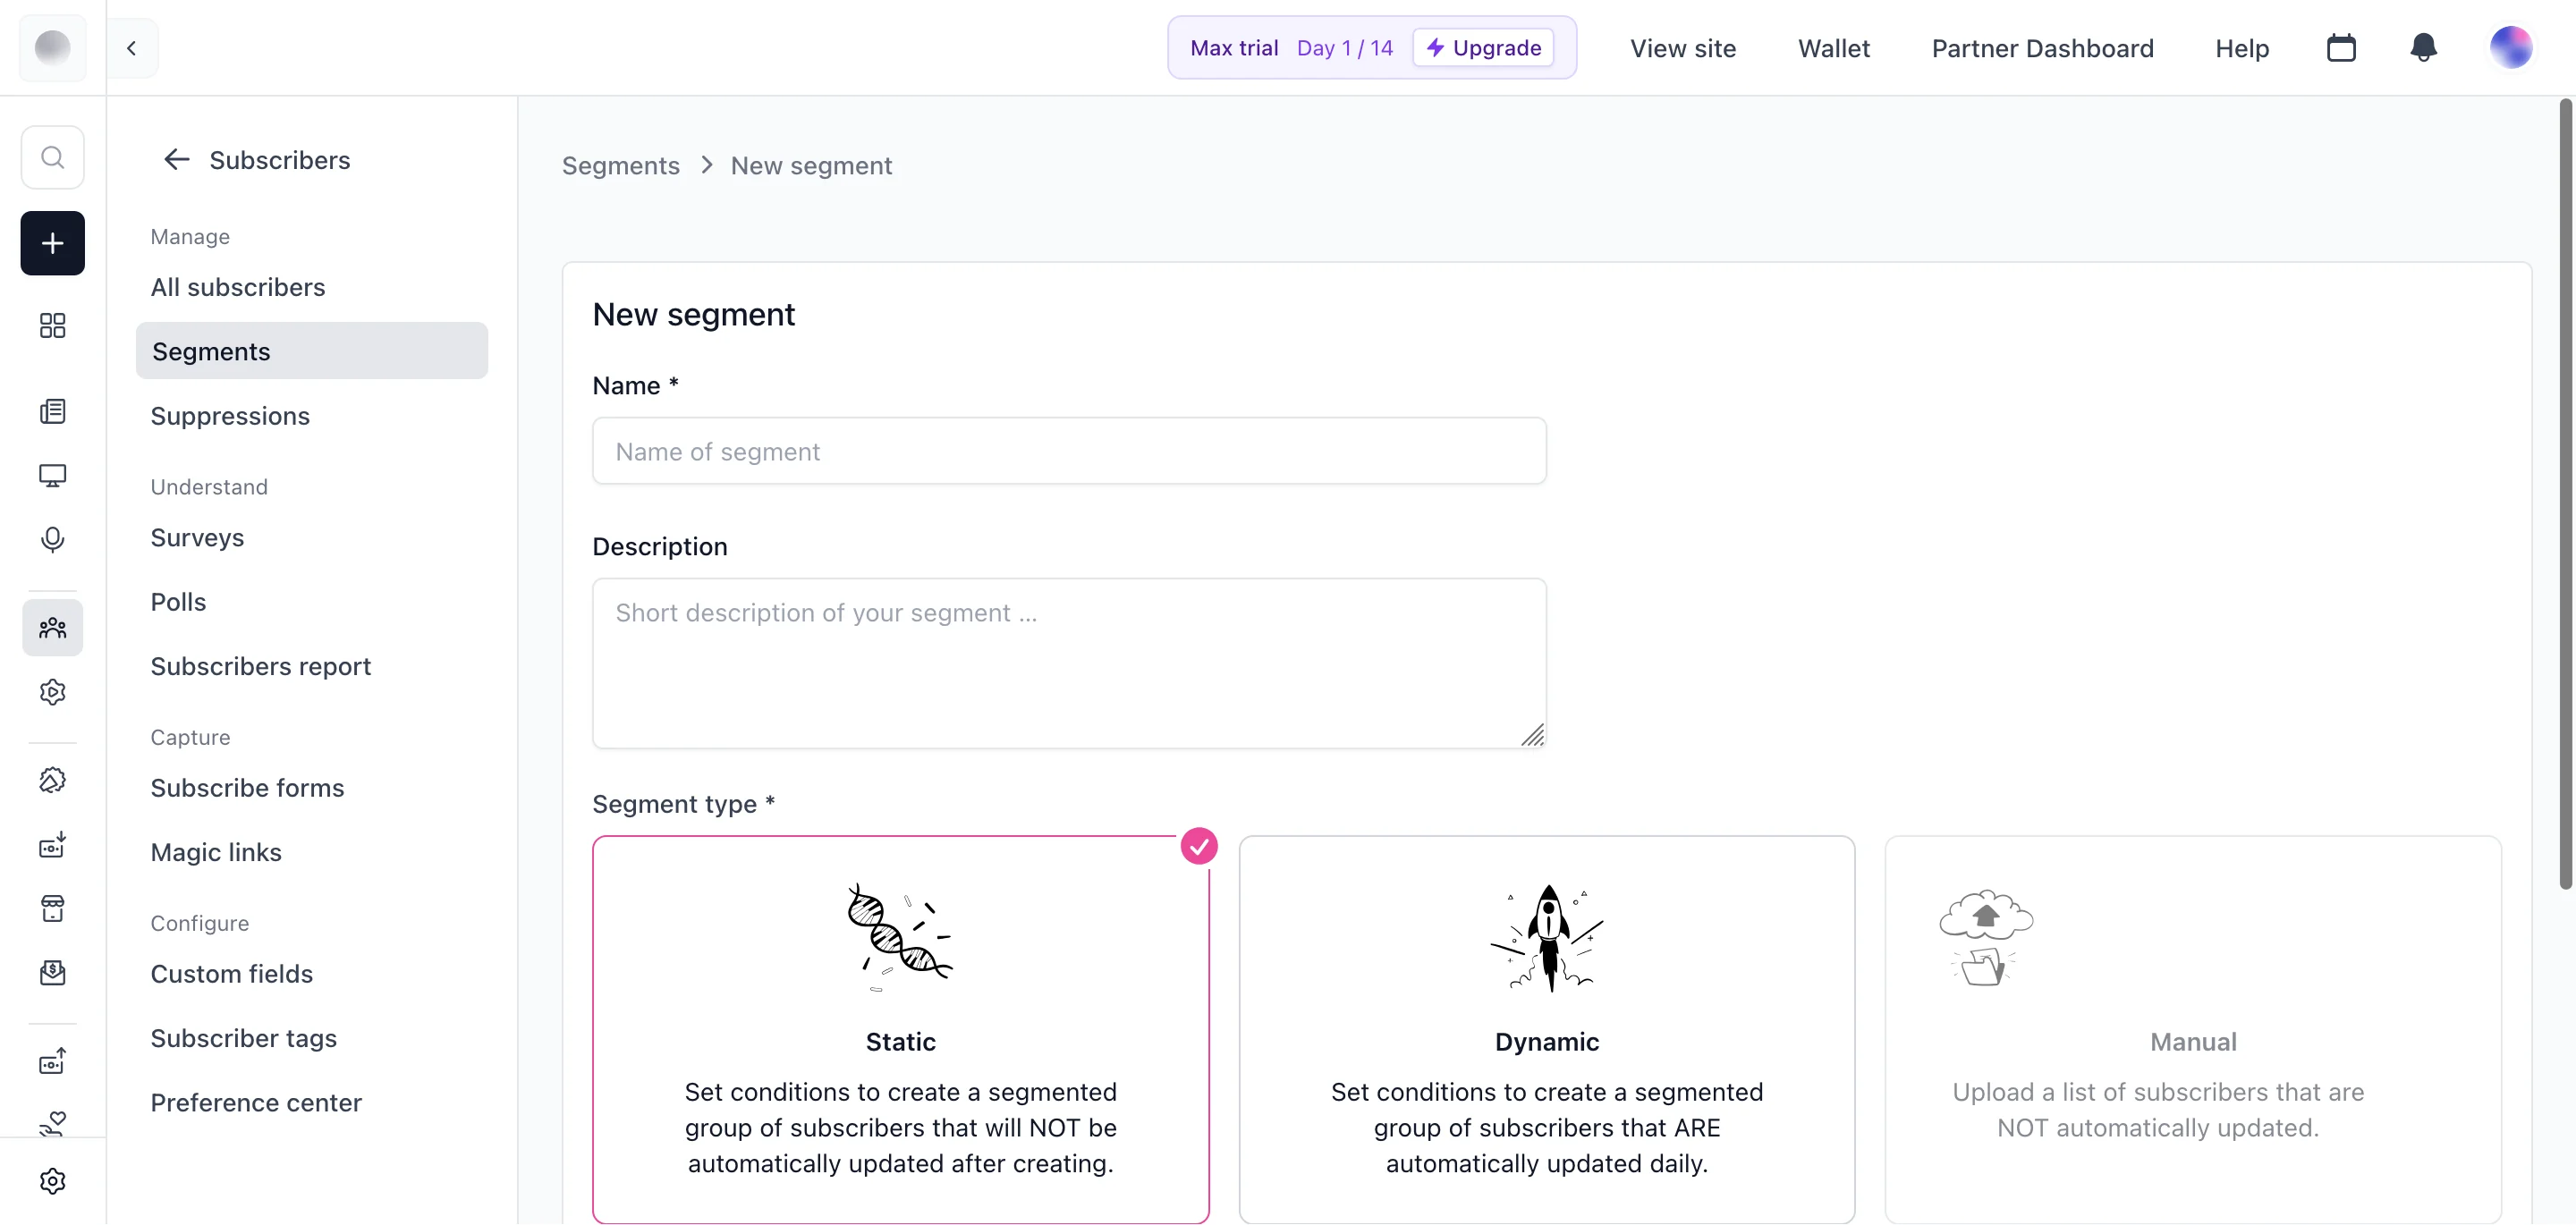Select the Manual segment type card
2576x1225 pixels.
pyautogui.click(x=2192, y=1029)
